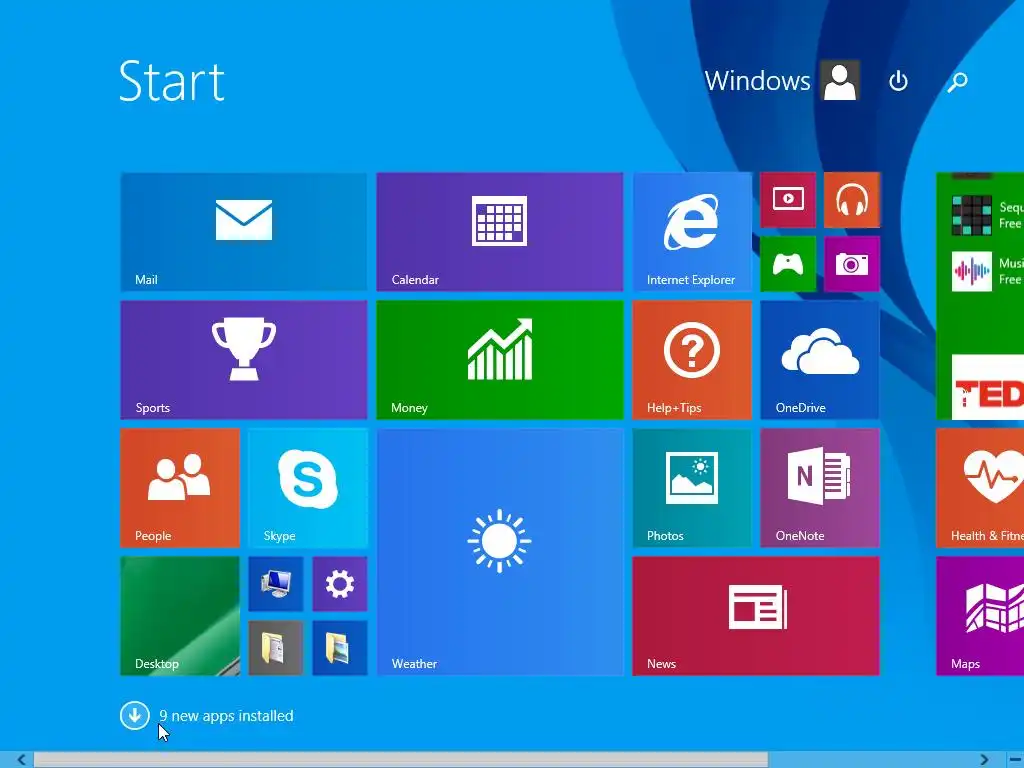This screenshot has height=768, width=1024.
Task: Click the horizontal scrollbar thumb
Action: coord(400,760)
